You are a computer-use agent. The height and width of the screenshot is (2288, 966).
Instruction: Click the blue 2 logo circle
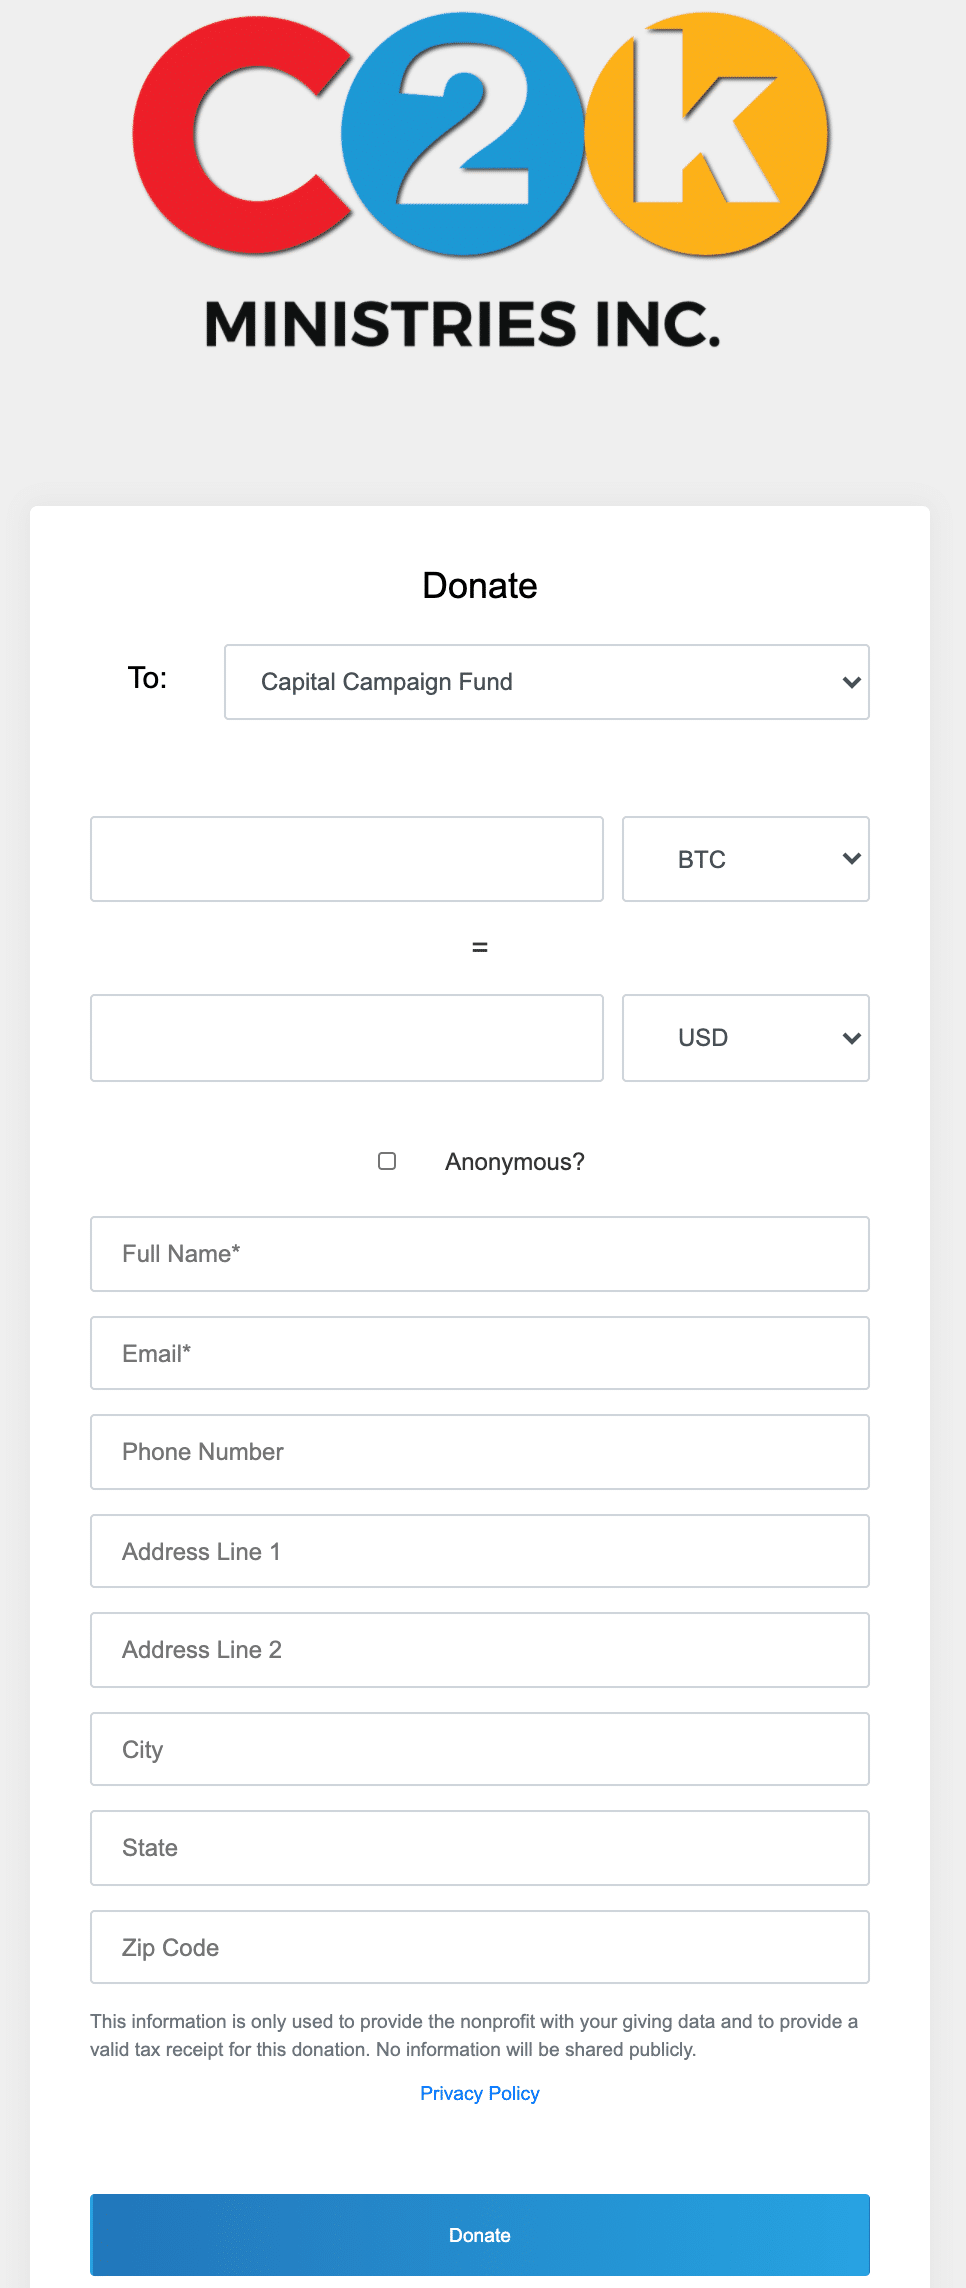tap(463, 134)
